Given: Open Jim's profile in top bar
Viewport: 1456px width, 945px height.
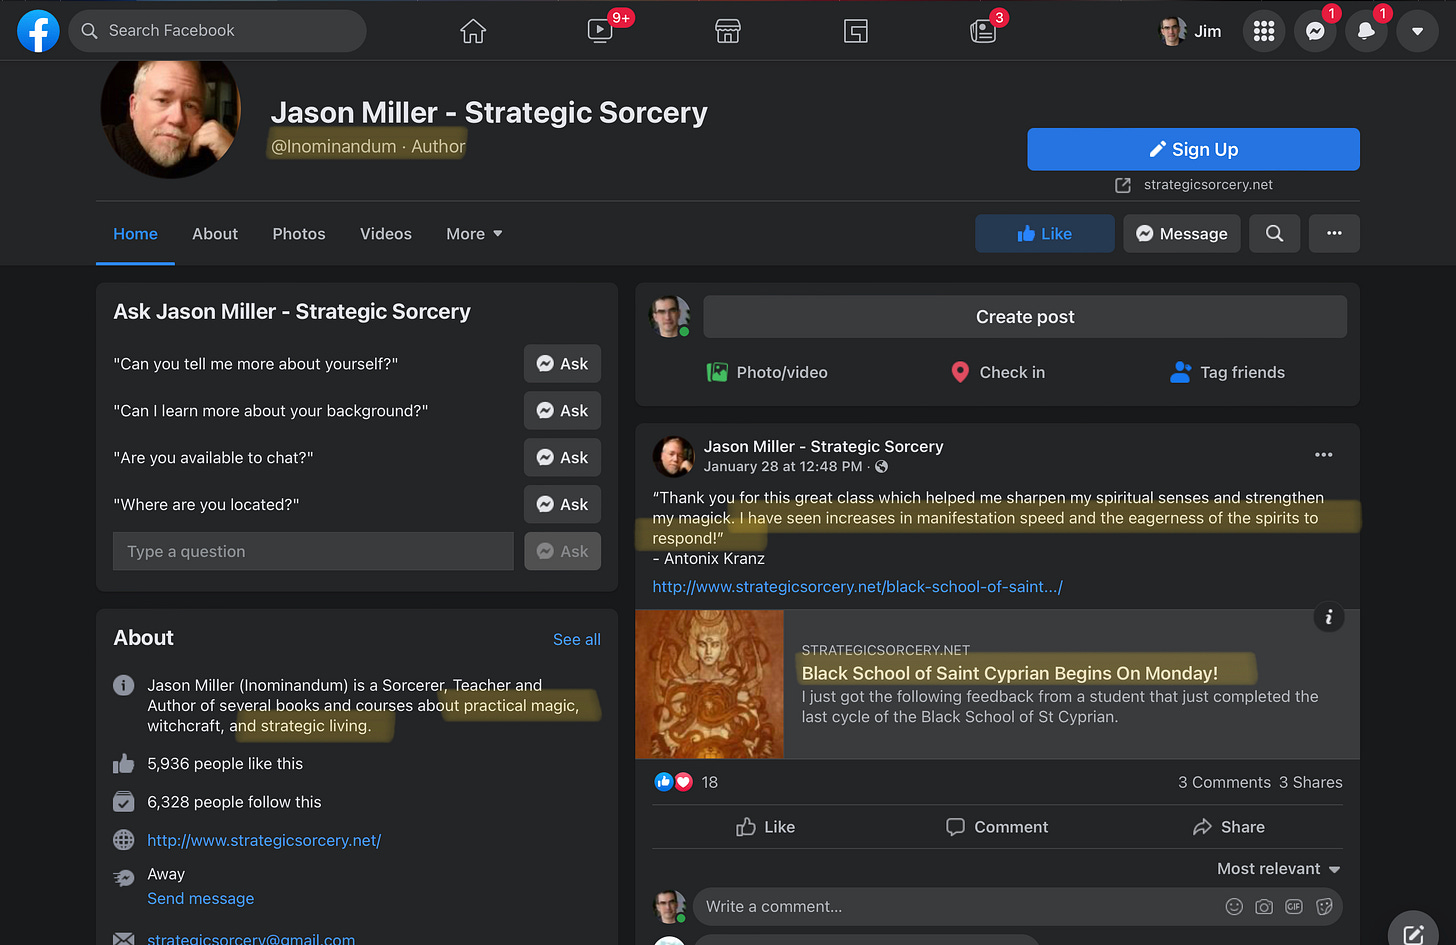Looking at the screenshot, I should click(x=1191, y=31).
